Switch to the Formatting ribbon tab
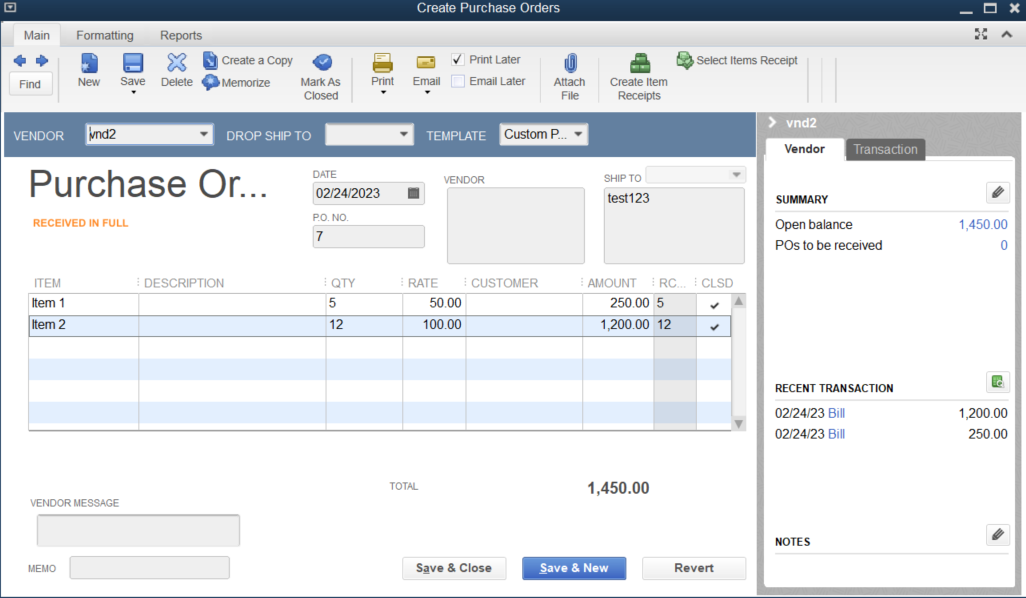 tap(104, 35)
